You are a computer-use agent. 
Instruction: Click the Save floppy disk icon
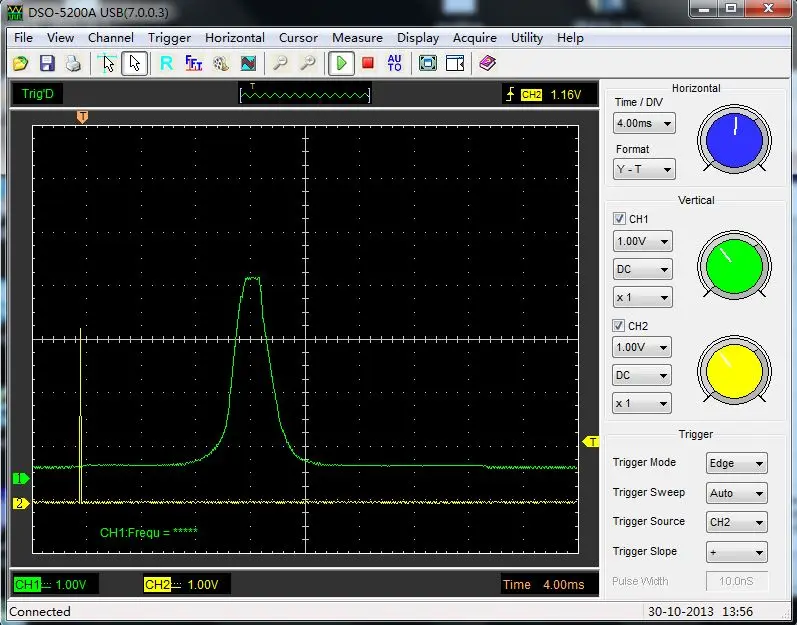pos(46,63)
